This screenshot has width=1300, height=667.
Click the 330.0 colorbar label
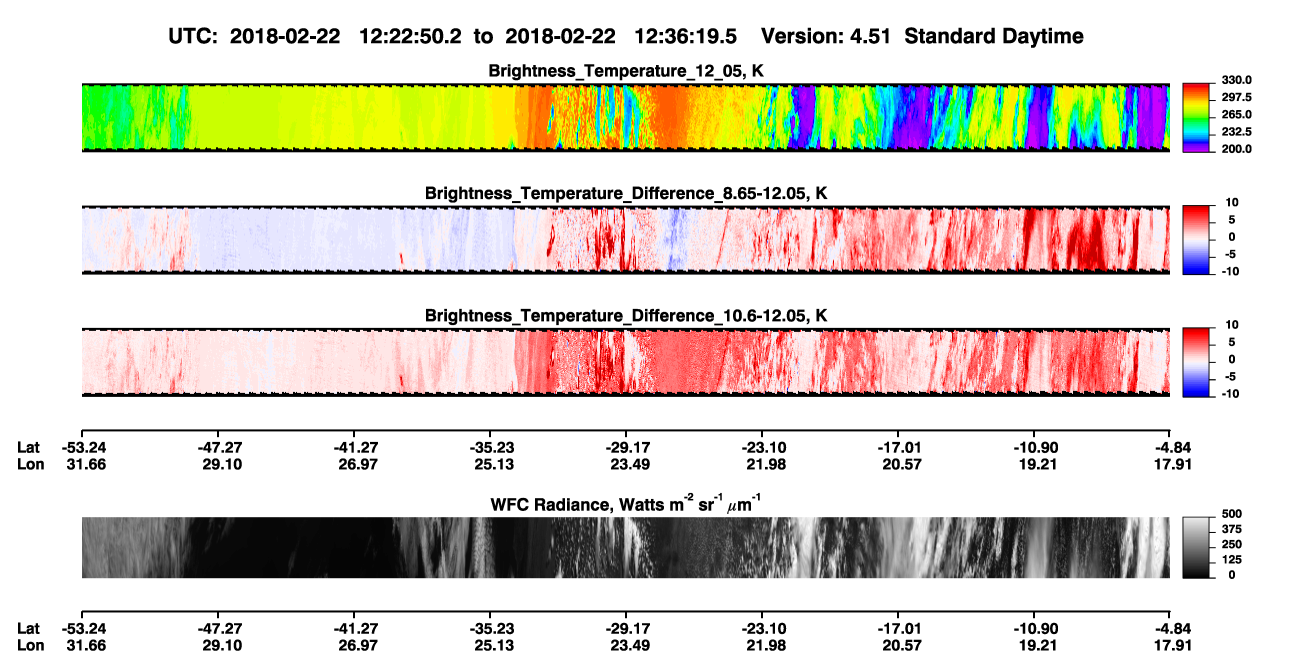click(x=1236, y=81)
